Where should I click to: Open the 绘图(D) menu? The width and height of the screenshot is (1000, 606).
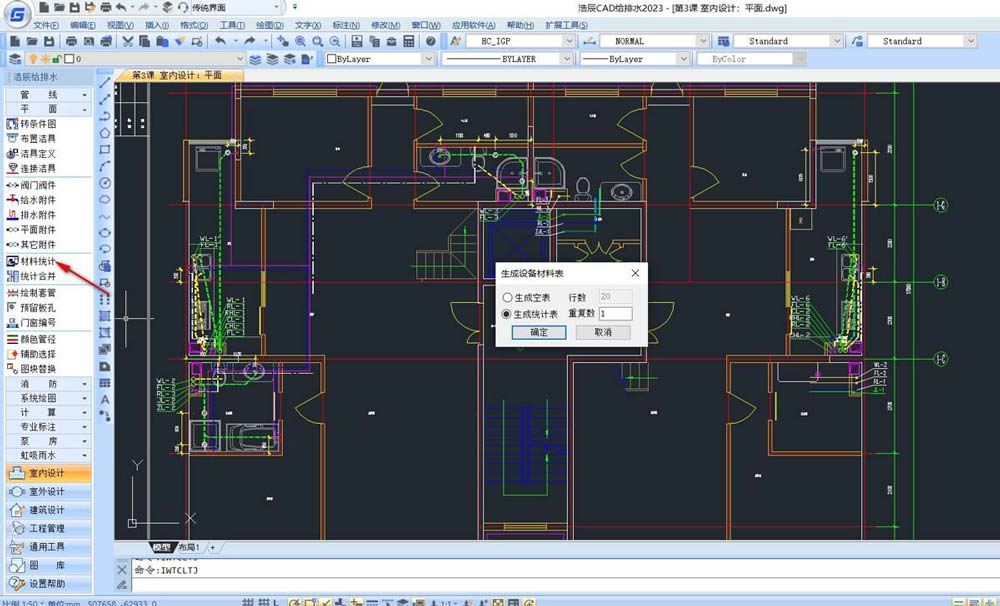268,25
